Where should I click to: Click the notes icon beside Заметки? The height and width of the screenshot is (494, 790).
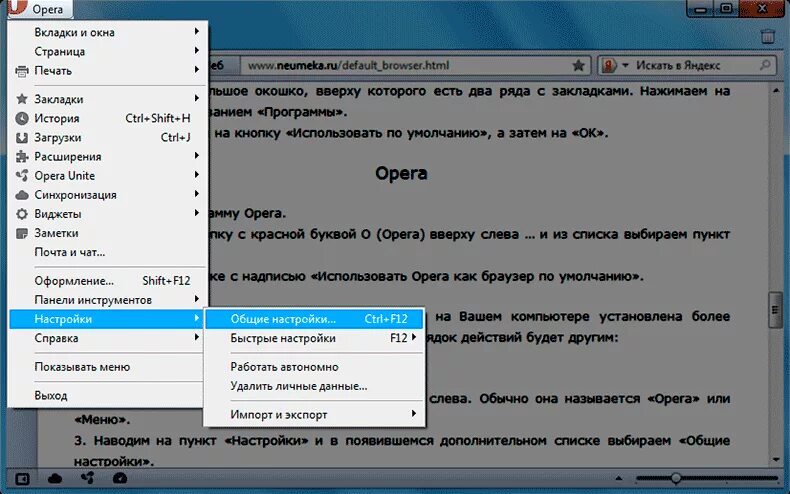click(22, 233)
